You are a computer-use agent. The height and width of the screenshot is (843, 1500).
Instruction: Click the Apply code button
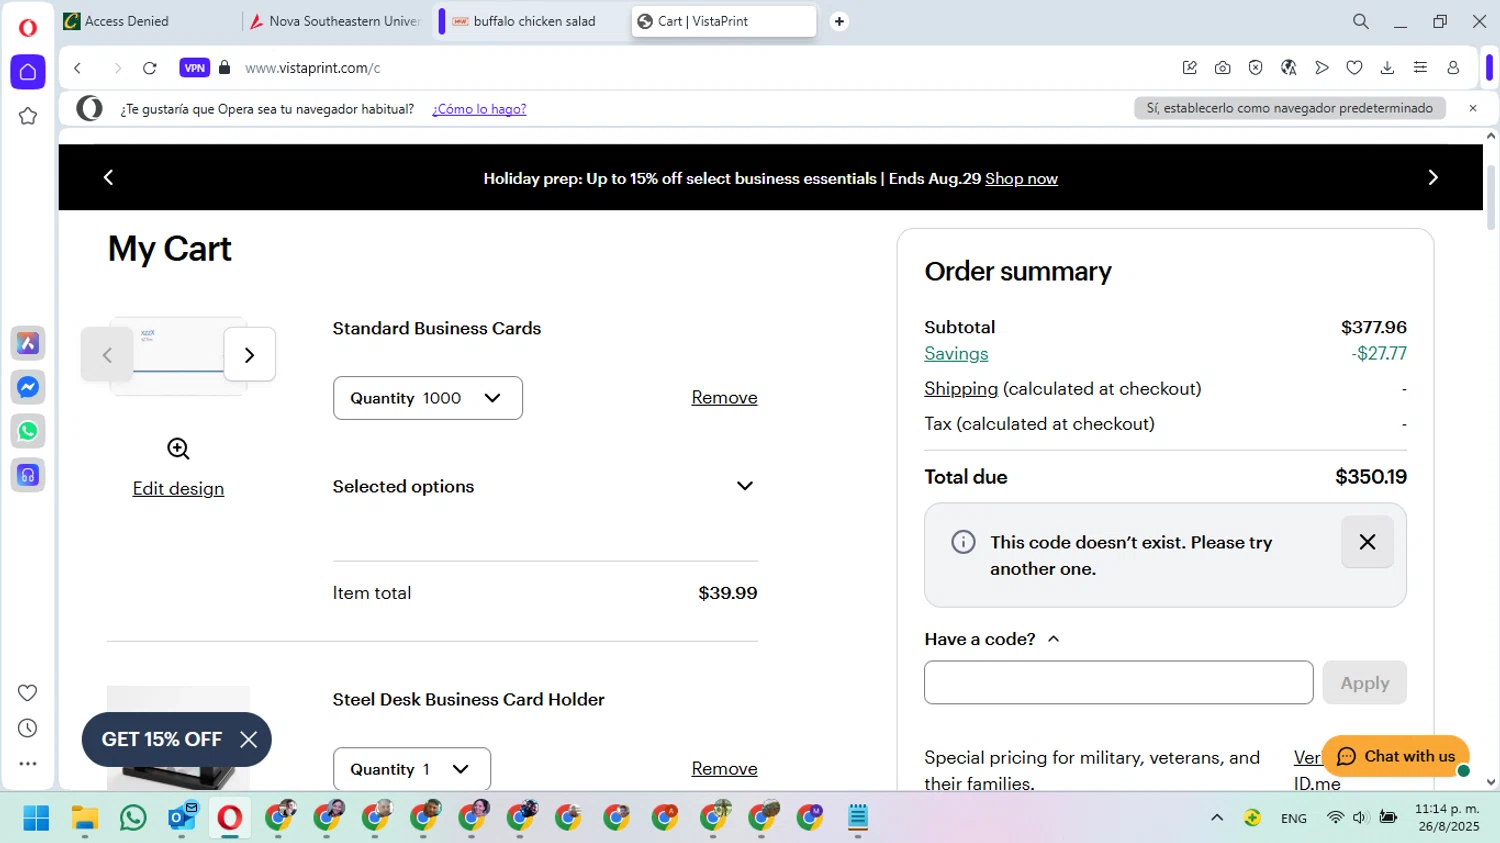(1364, 683)
